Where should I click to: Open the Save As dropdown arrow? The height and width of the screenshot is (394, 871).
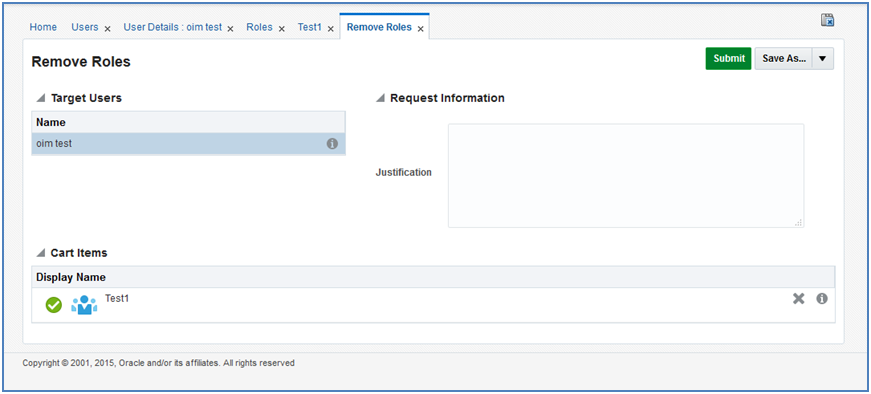click(823, 58)
